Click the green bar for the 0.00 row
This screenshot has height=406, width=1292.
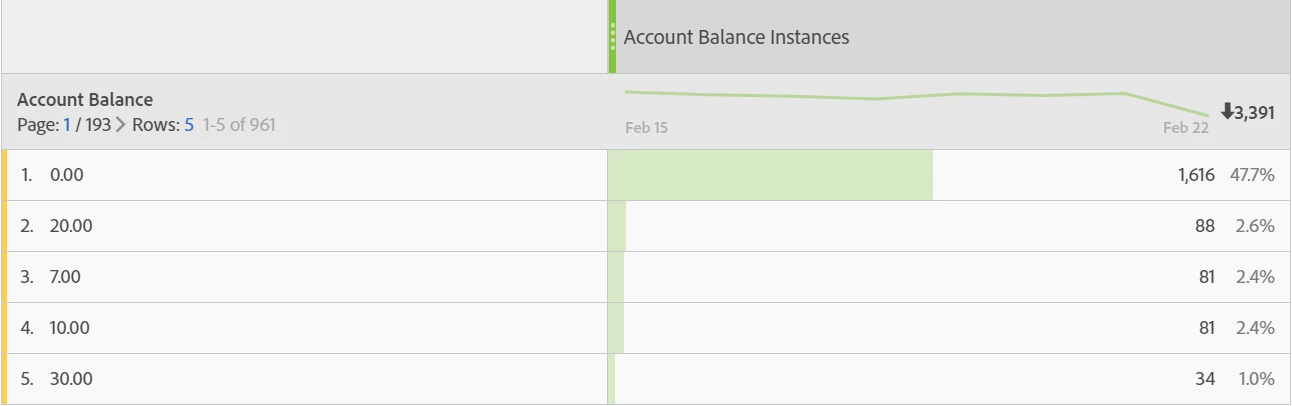(770, 175)
